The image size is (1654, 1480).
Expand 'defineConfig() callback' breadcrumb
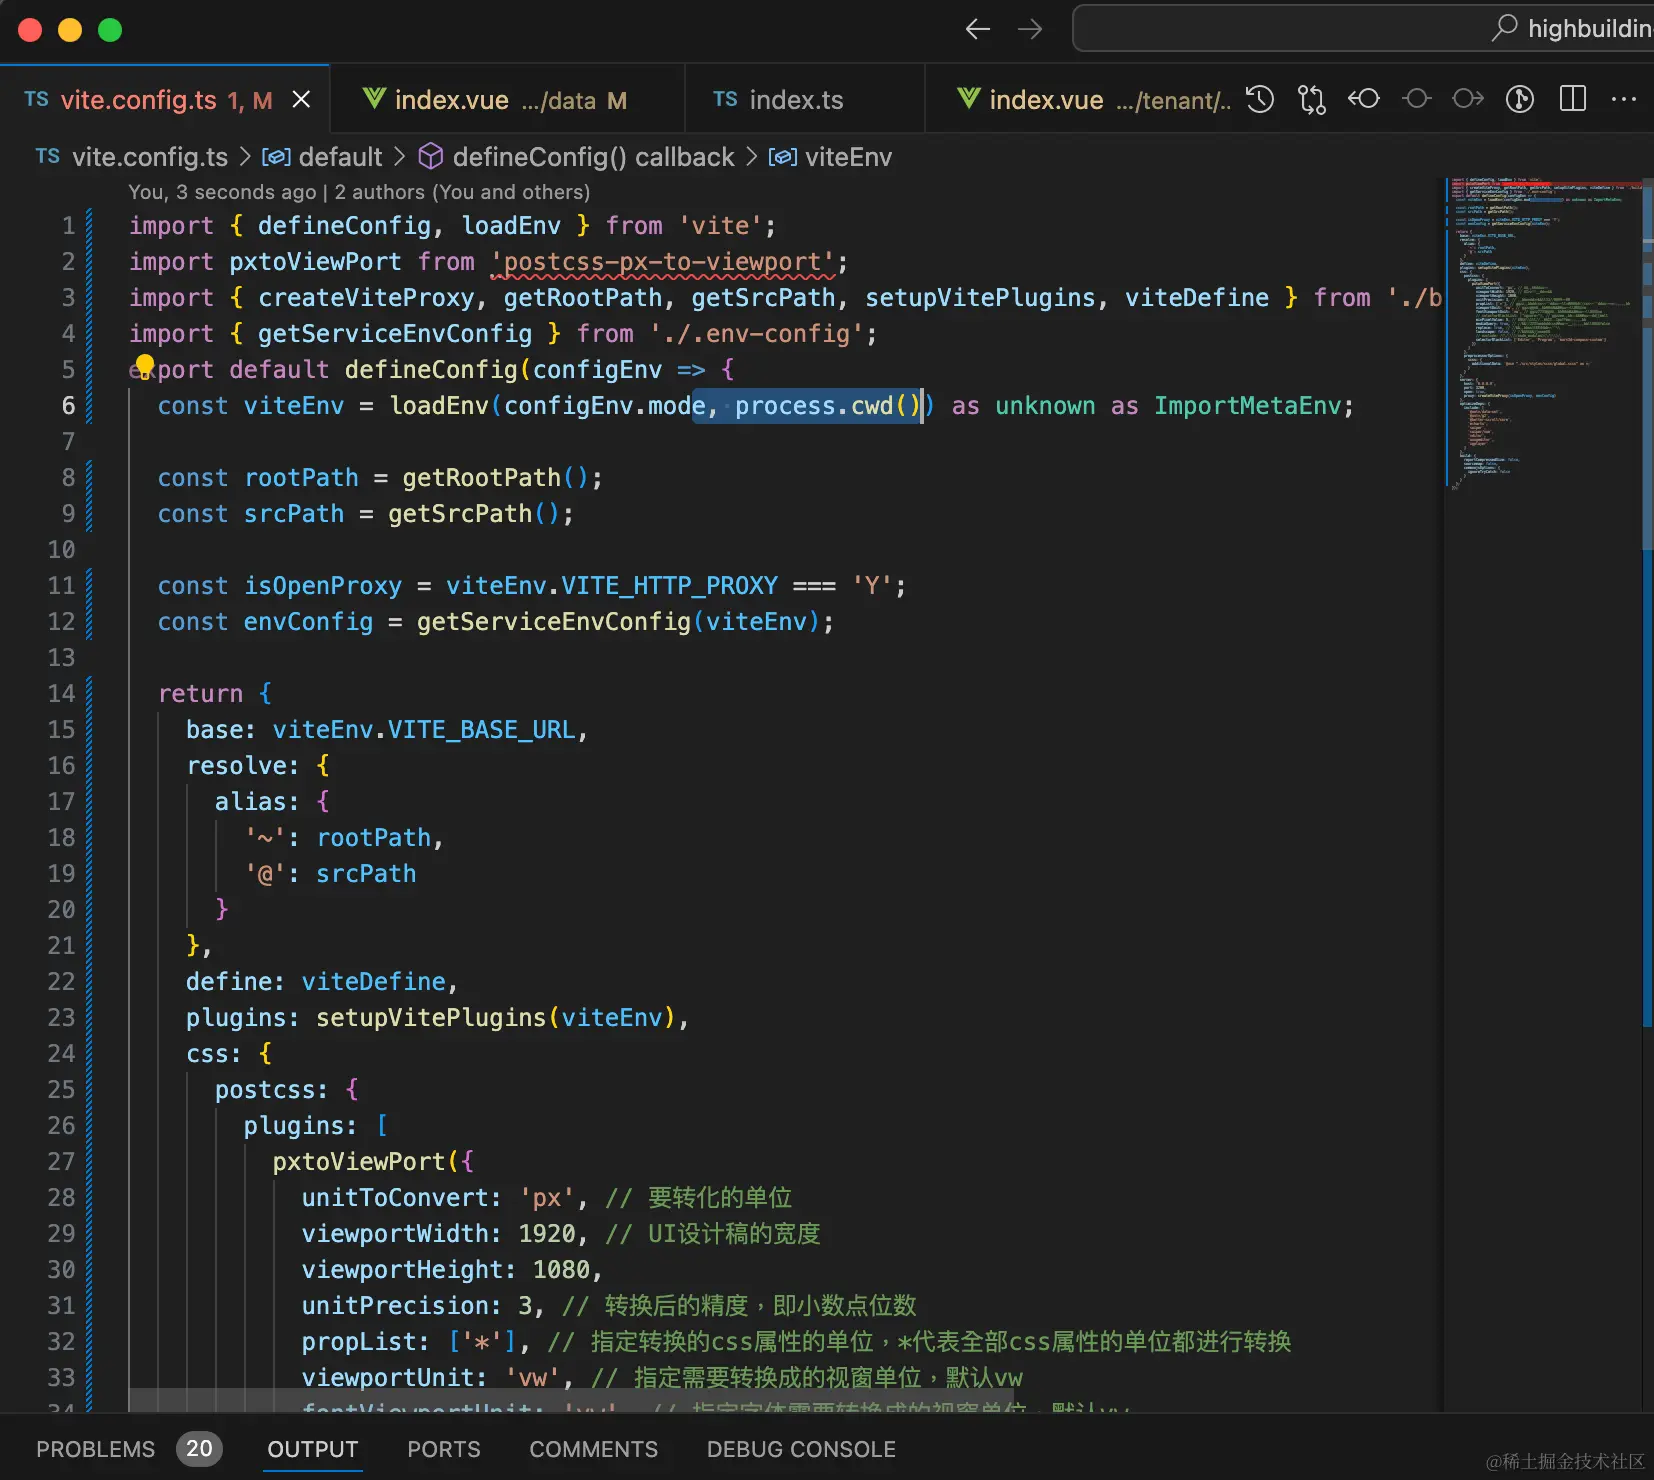(x=592, y=157)
